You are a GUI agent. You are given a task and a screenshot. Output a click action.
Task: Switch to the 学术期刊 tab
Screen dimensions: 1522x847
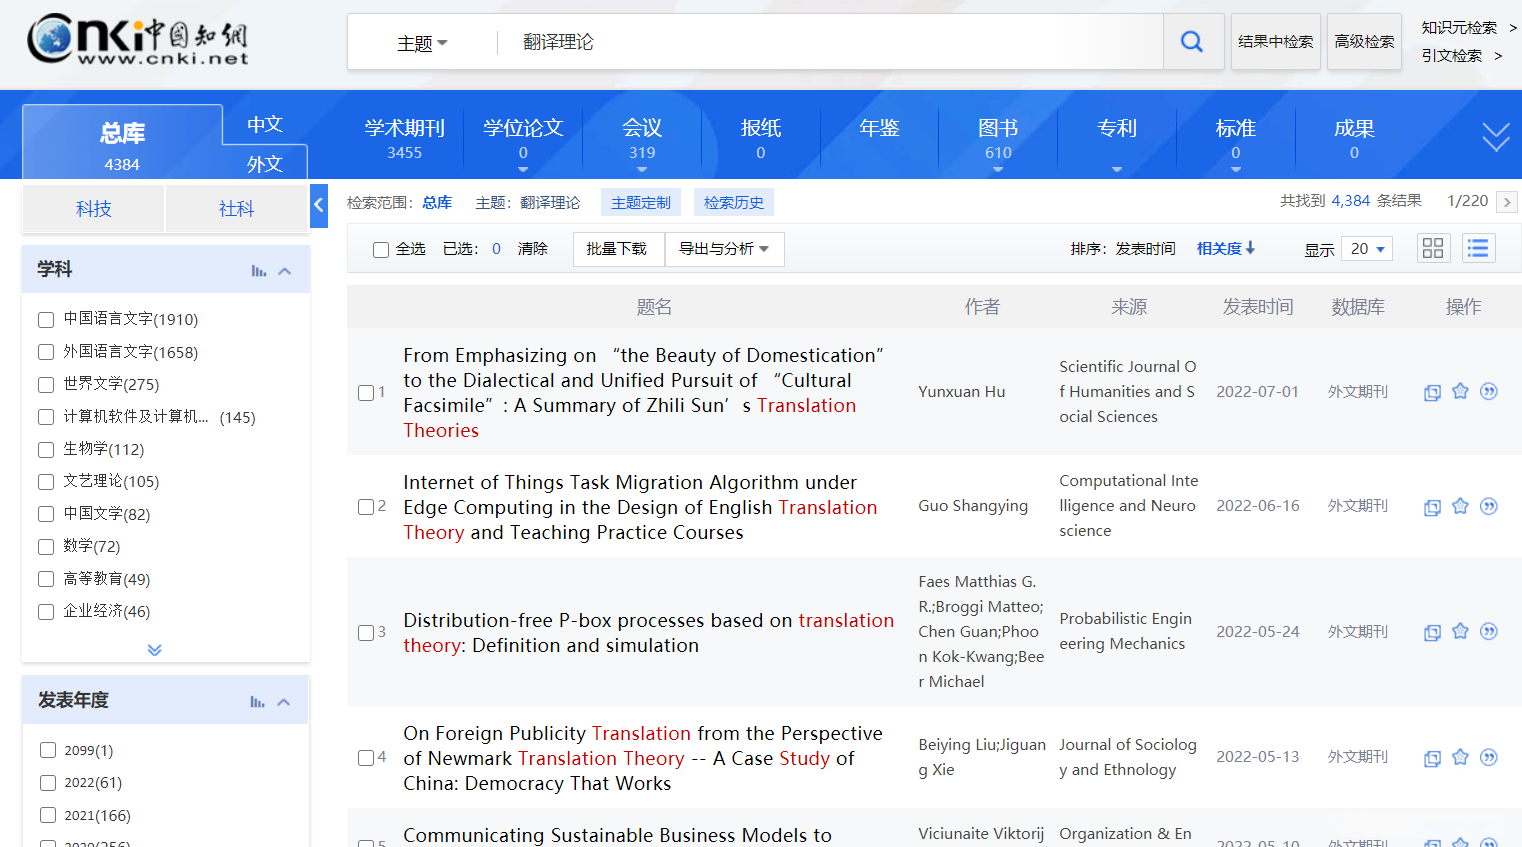tap(404, 138)
